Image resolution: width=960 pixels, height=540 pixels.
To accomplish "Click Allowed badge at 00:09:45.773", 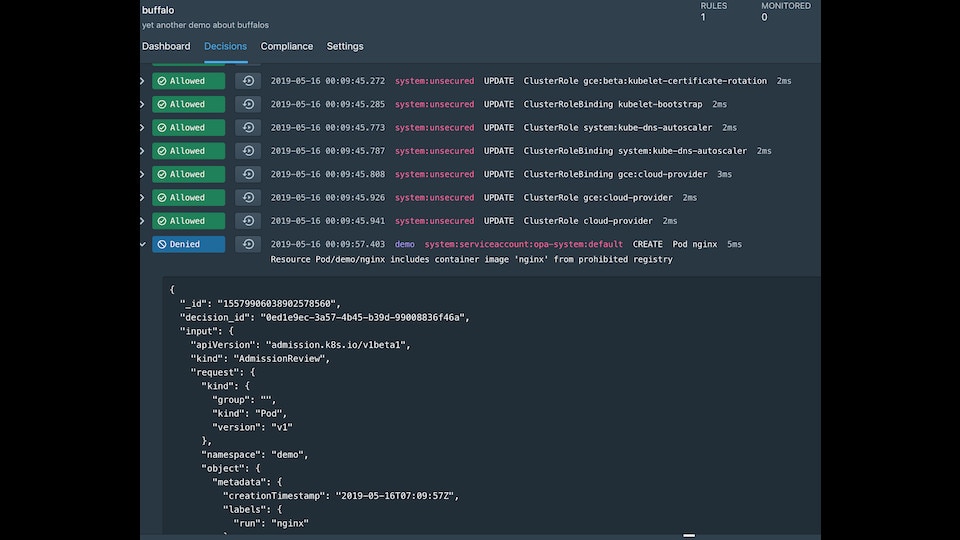I will coord(189,127).
